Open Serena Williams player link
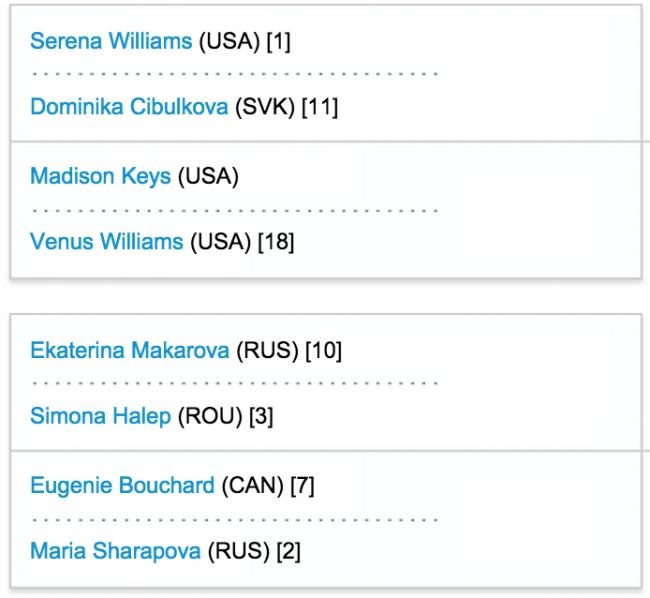The width and height of the screenshot is (650, 598). click(x=110, y=41)
